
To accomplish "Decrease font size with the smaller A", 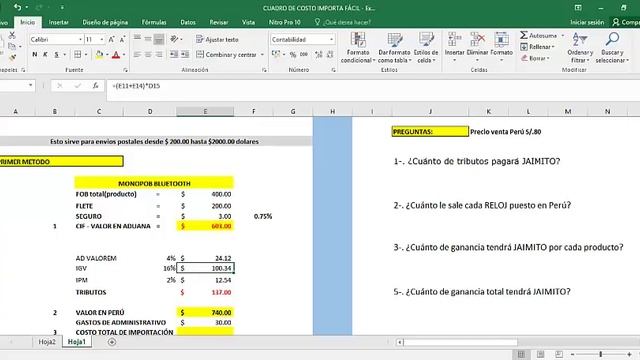I will pos(122,40).
